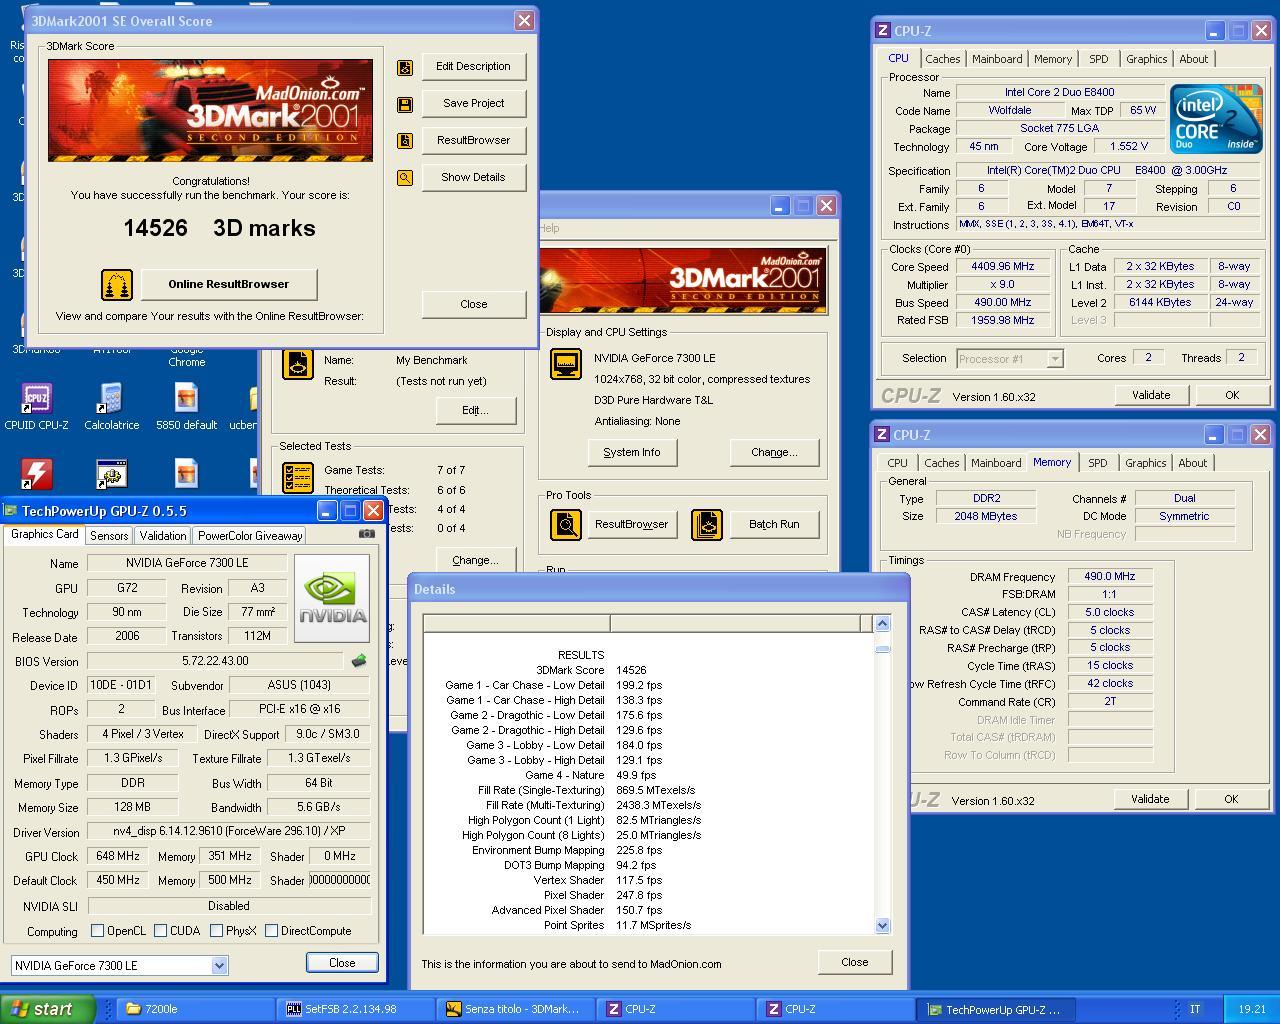Click the Selected Tests checklist icon
This screenshot has width=1280, height=1024.
pos(298,477)
